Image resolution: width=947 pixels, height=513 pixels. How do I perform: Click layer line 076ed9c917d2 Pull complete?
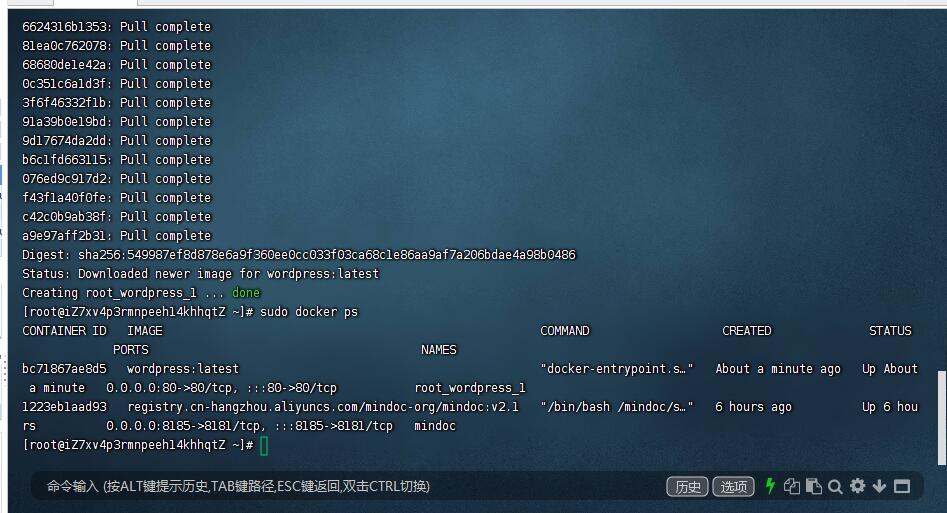117,178
